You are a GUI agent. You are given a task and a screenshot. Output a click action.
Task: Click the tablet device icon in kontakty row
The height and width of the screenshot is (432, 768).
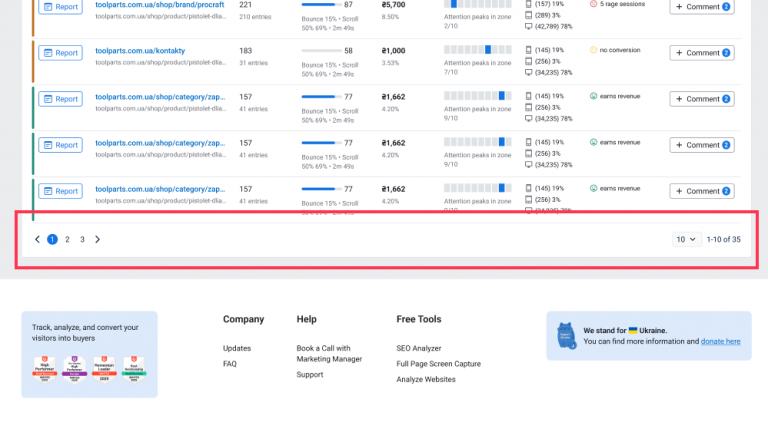(x=528, y=61)
